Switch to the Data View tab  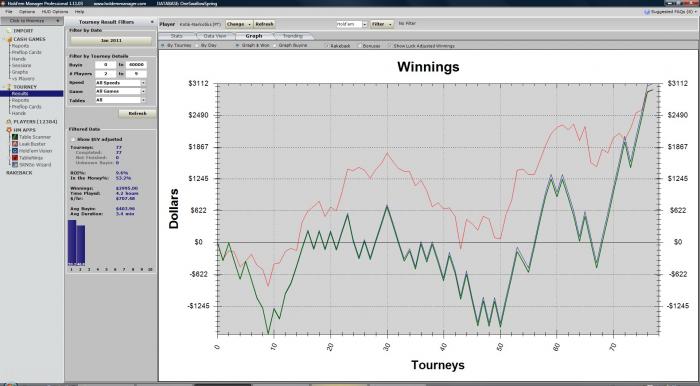[215, 36]
